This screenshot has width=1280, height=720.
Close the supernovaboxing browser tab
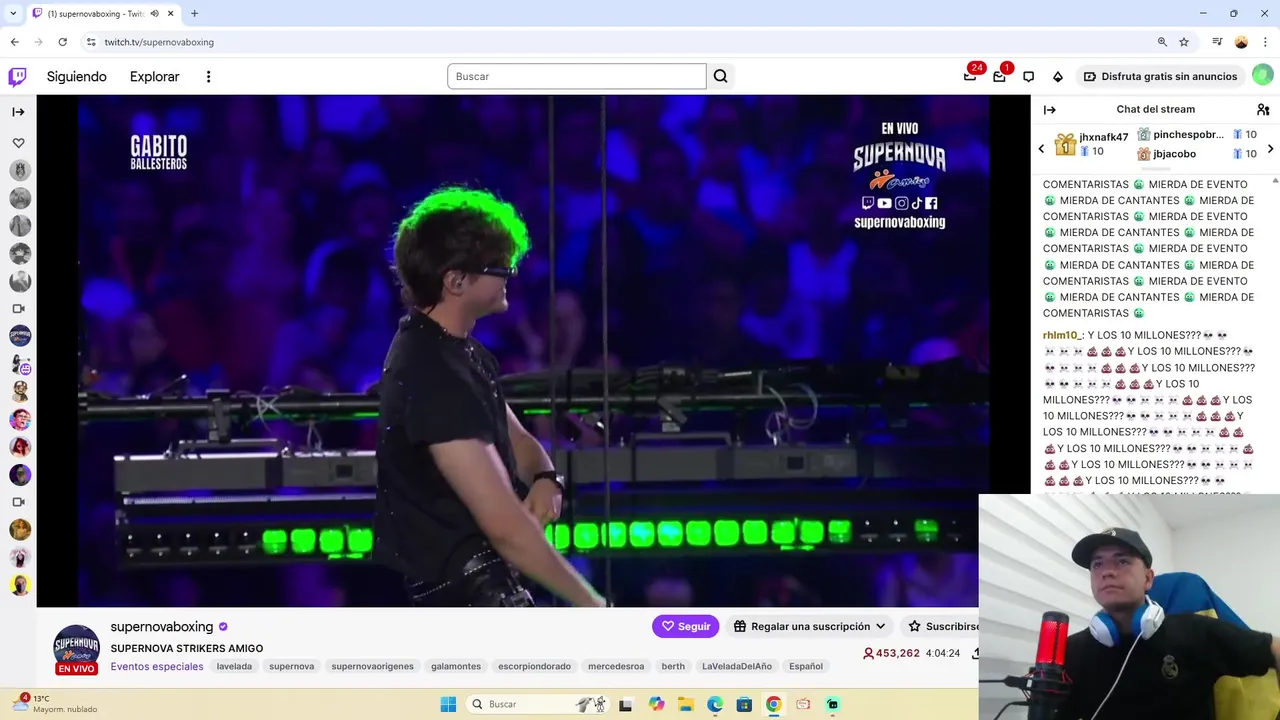coord(171,14)
